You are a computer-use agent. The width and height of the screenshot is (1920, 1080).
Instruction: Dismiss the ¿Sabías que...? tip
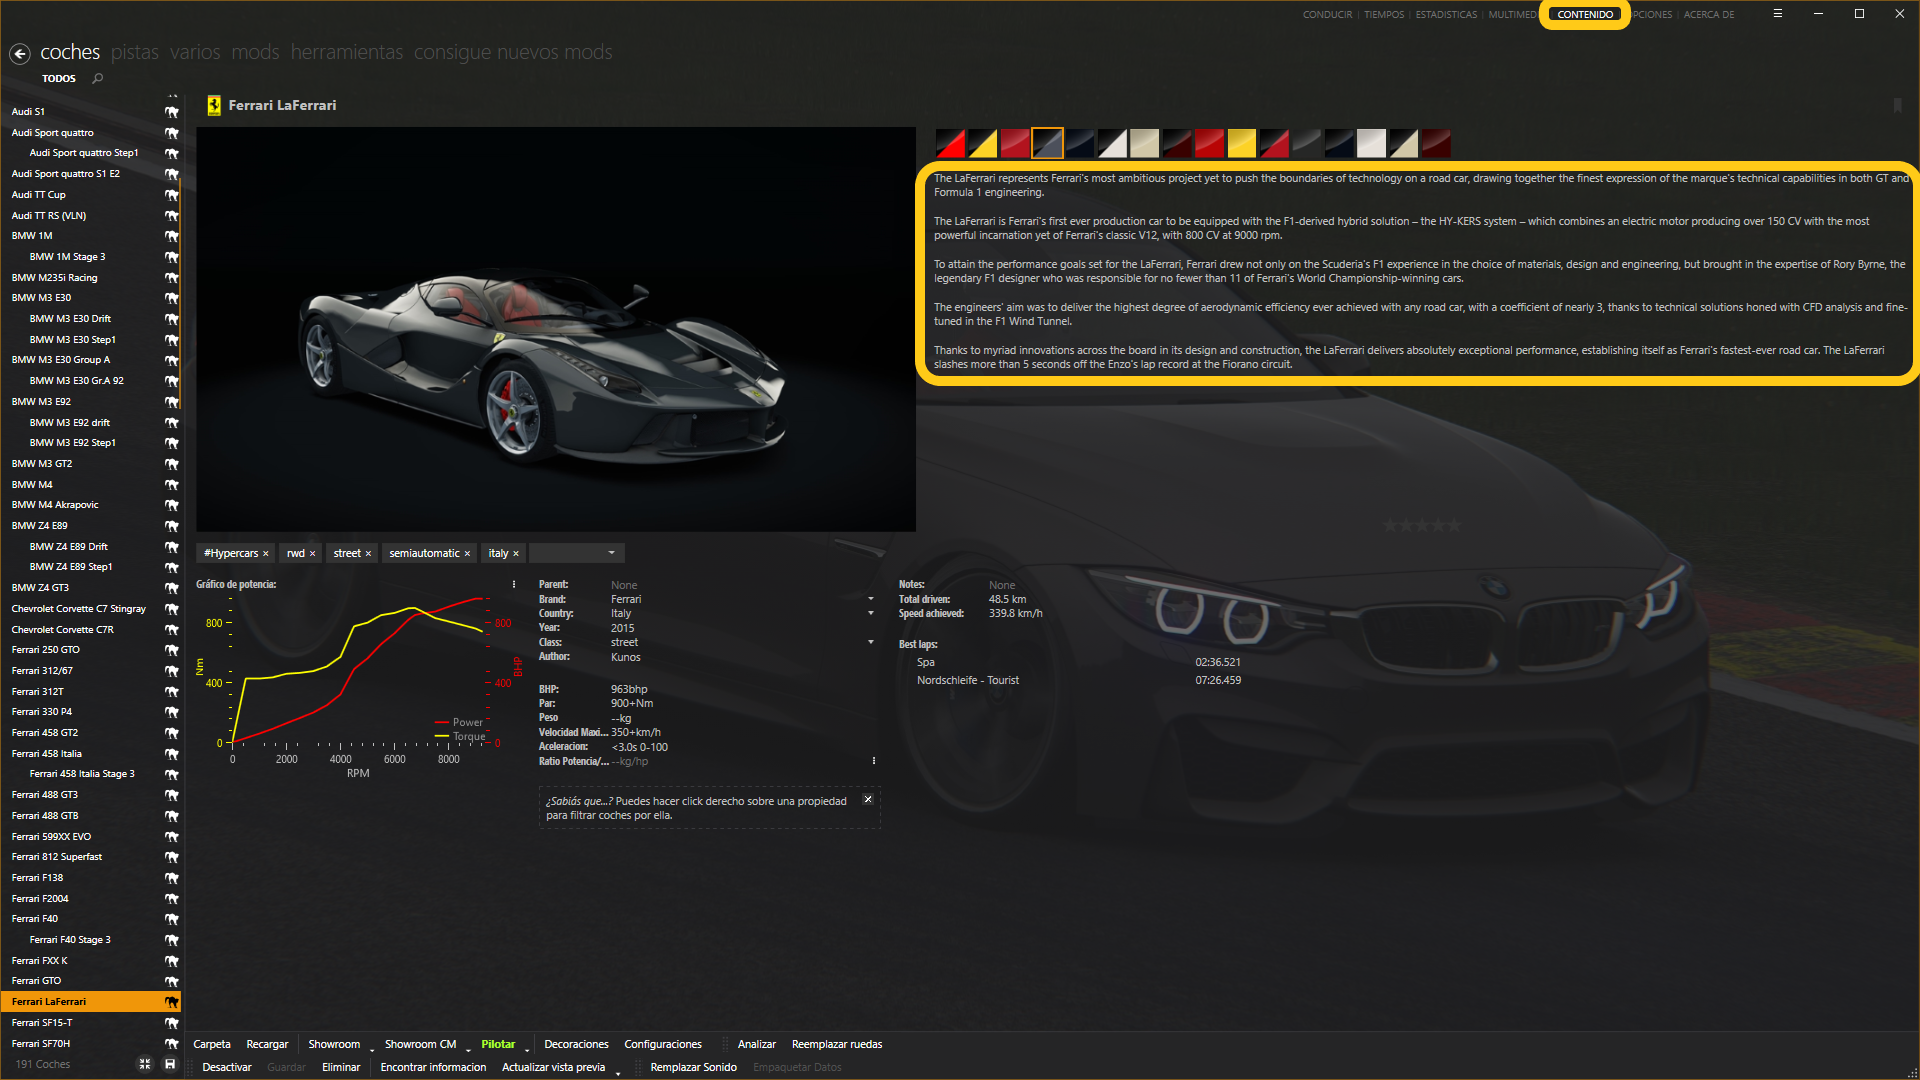[x=868, y=800]
